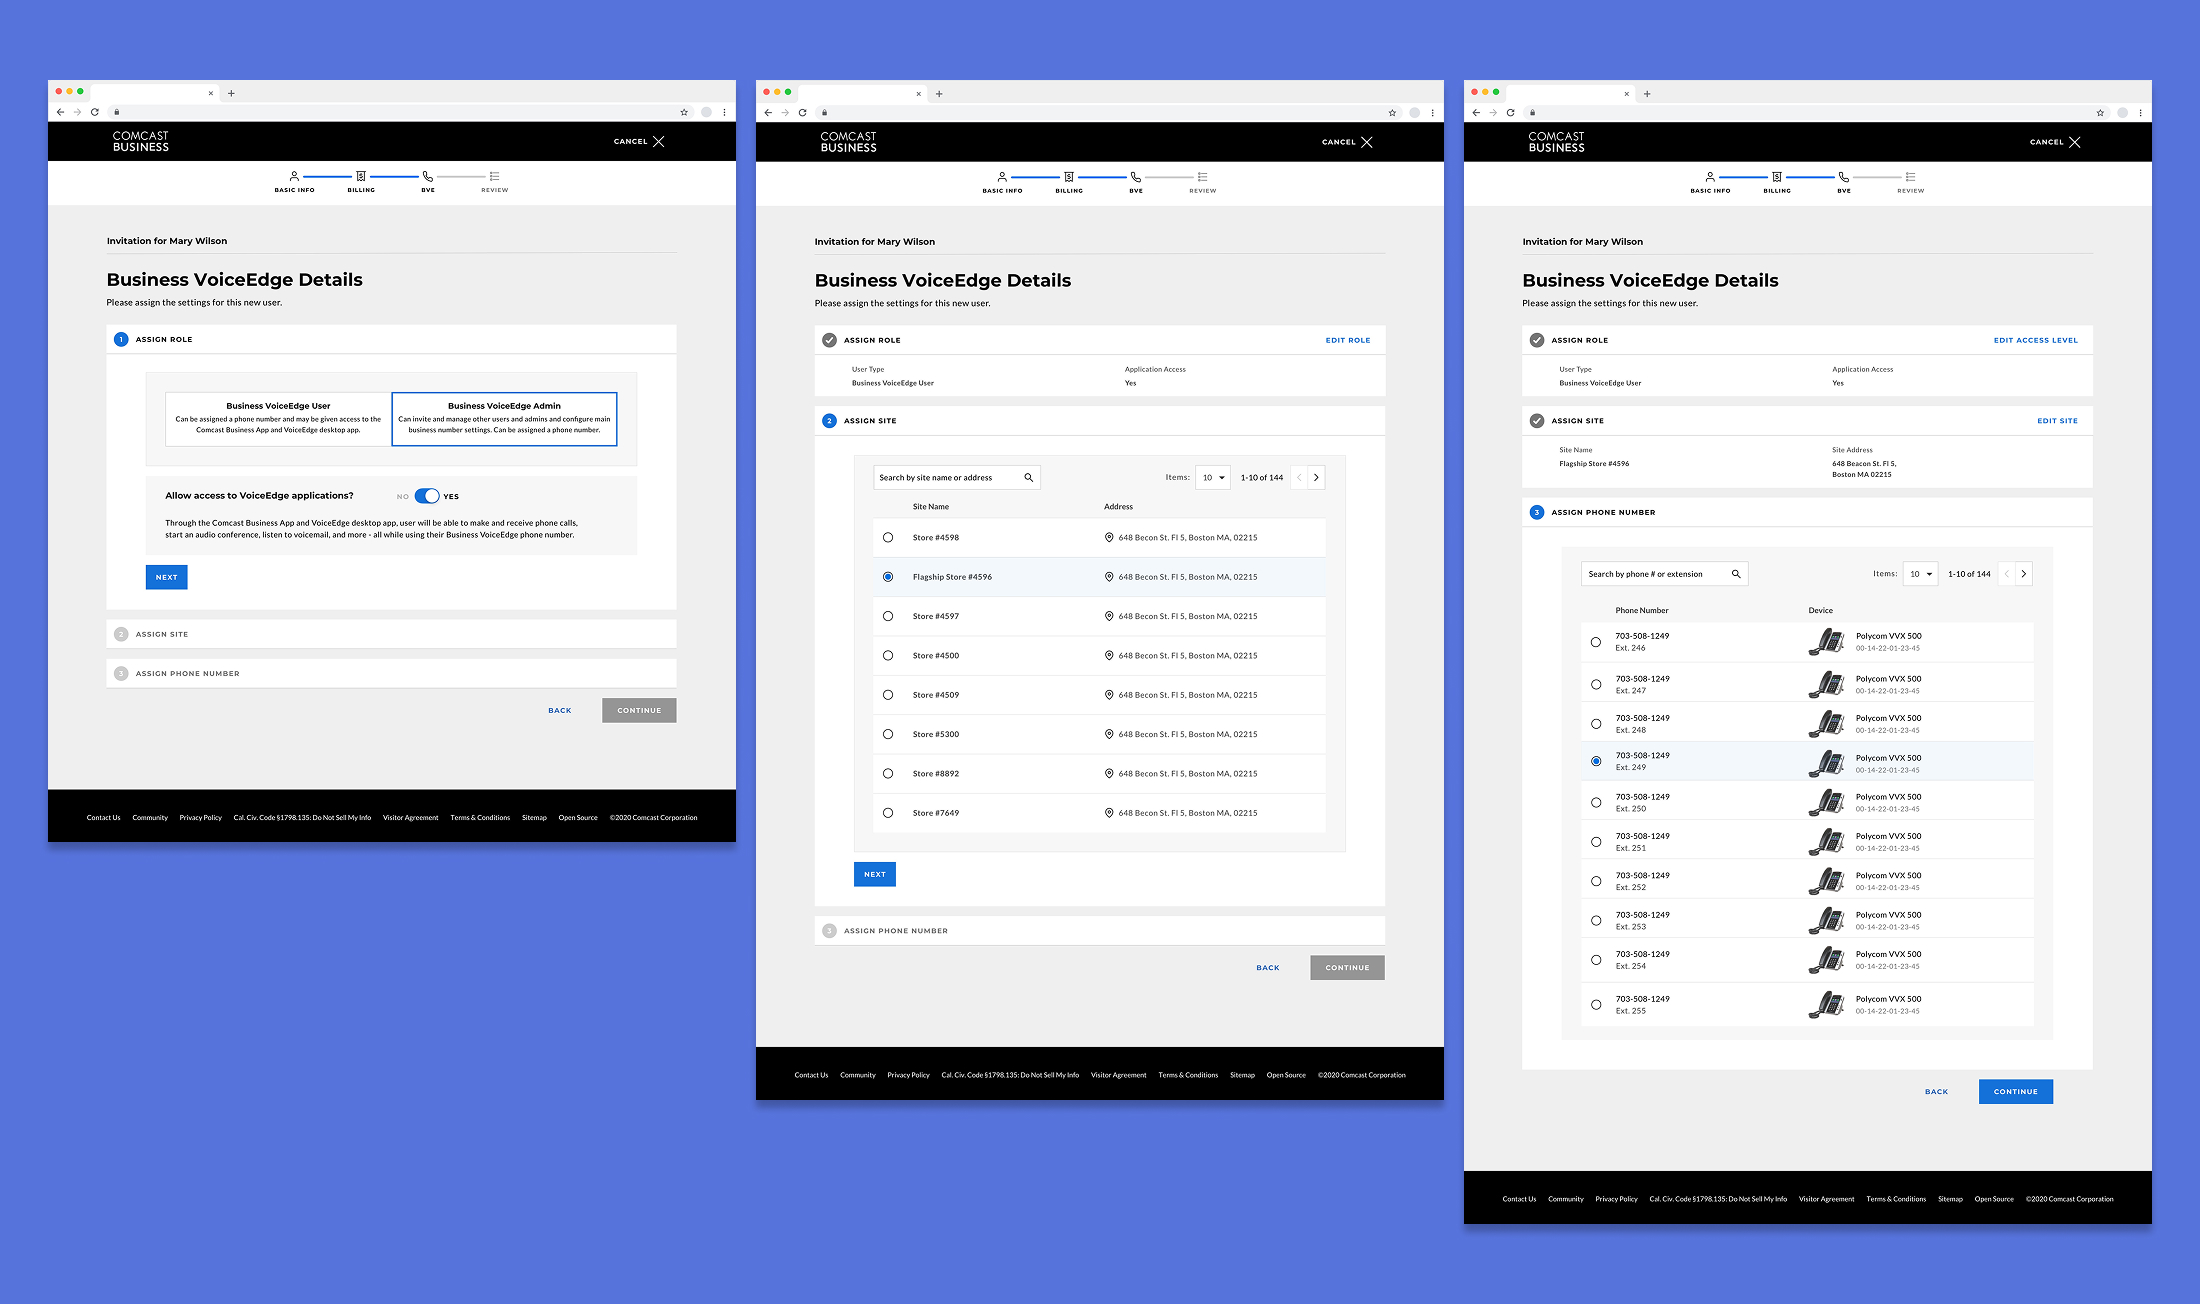Open browser menu dots in middle window
Screen dimensions: 2200x1304
(x=1433, y=112)
